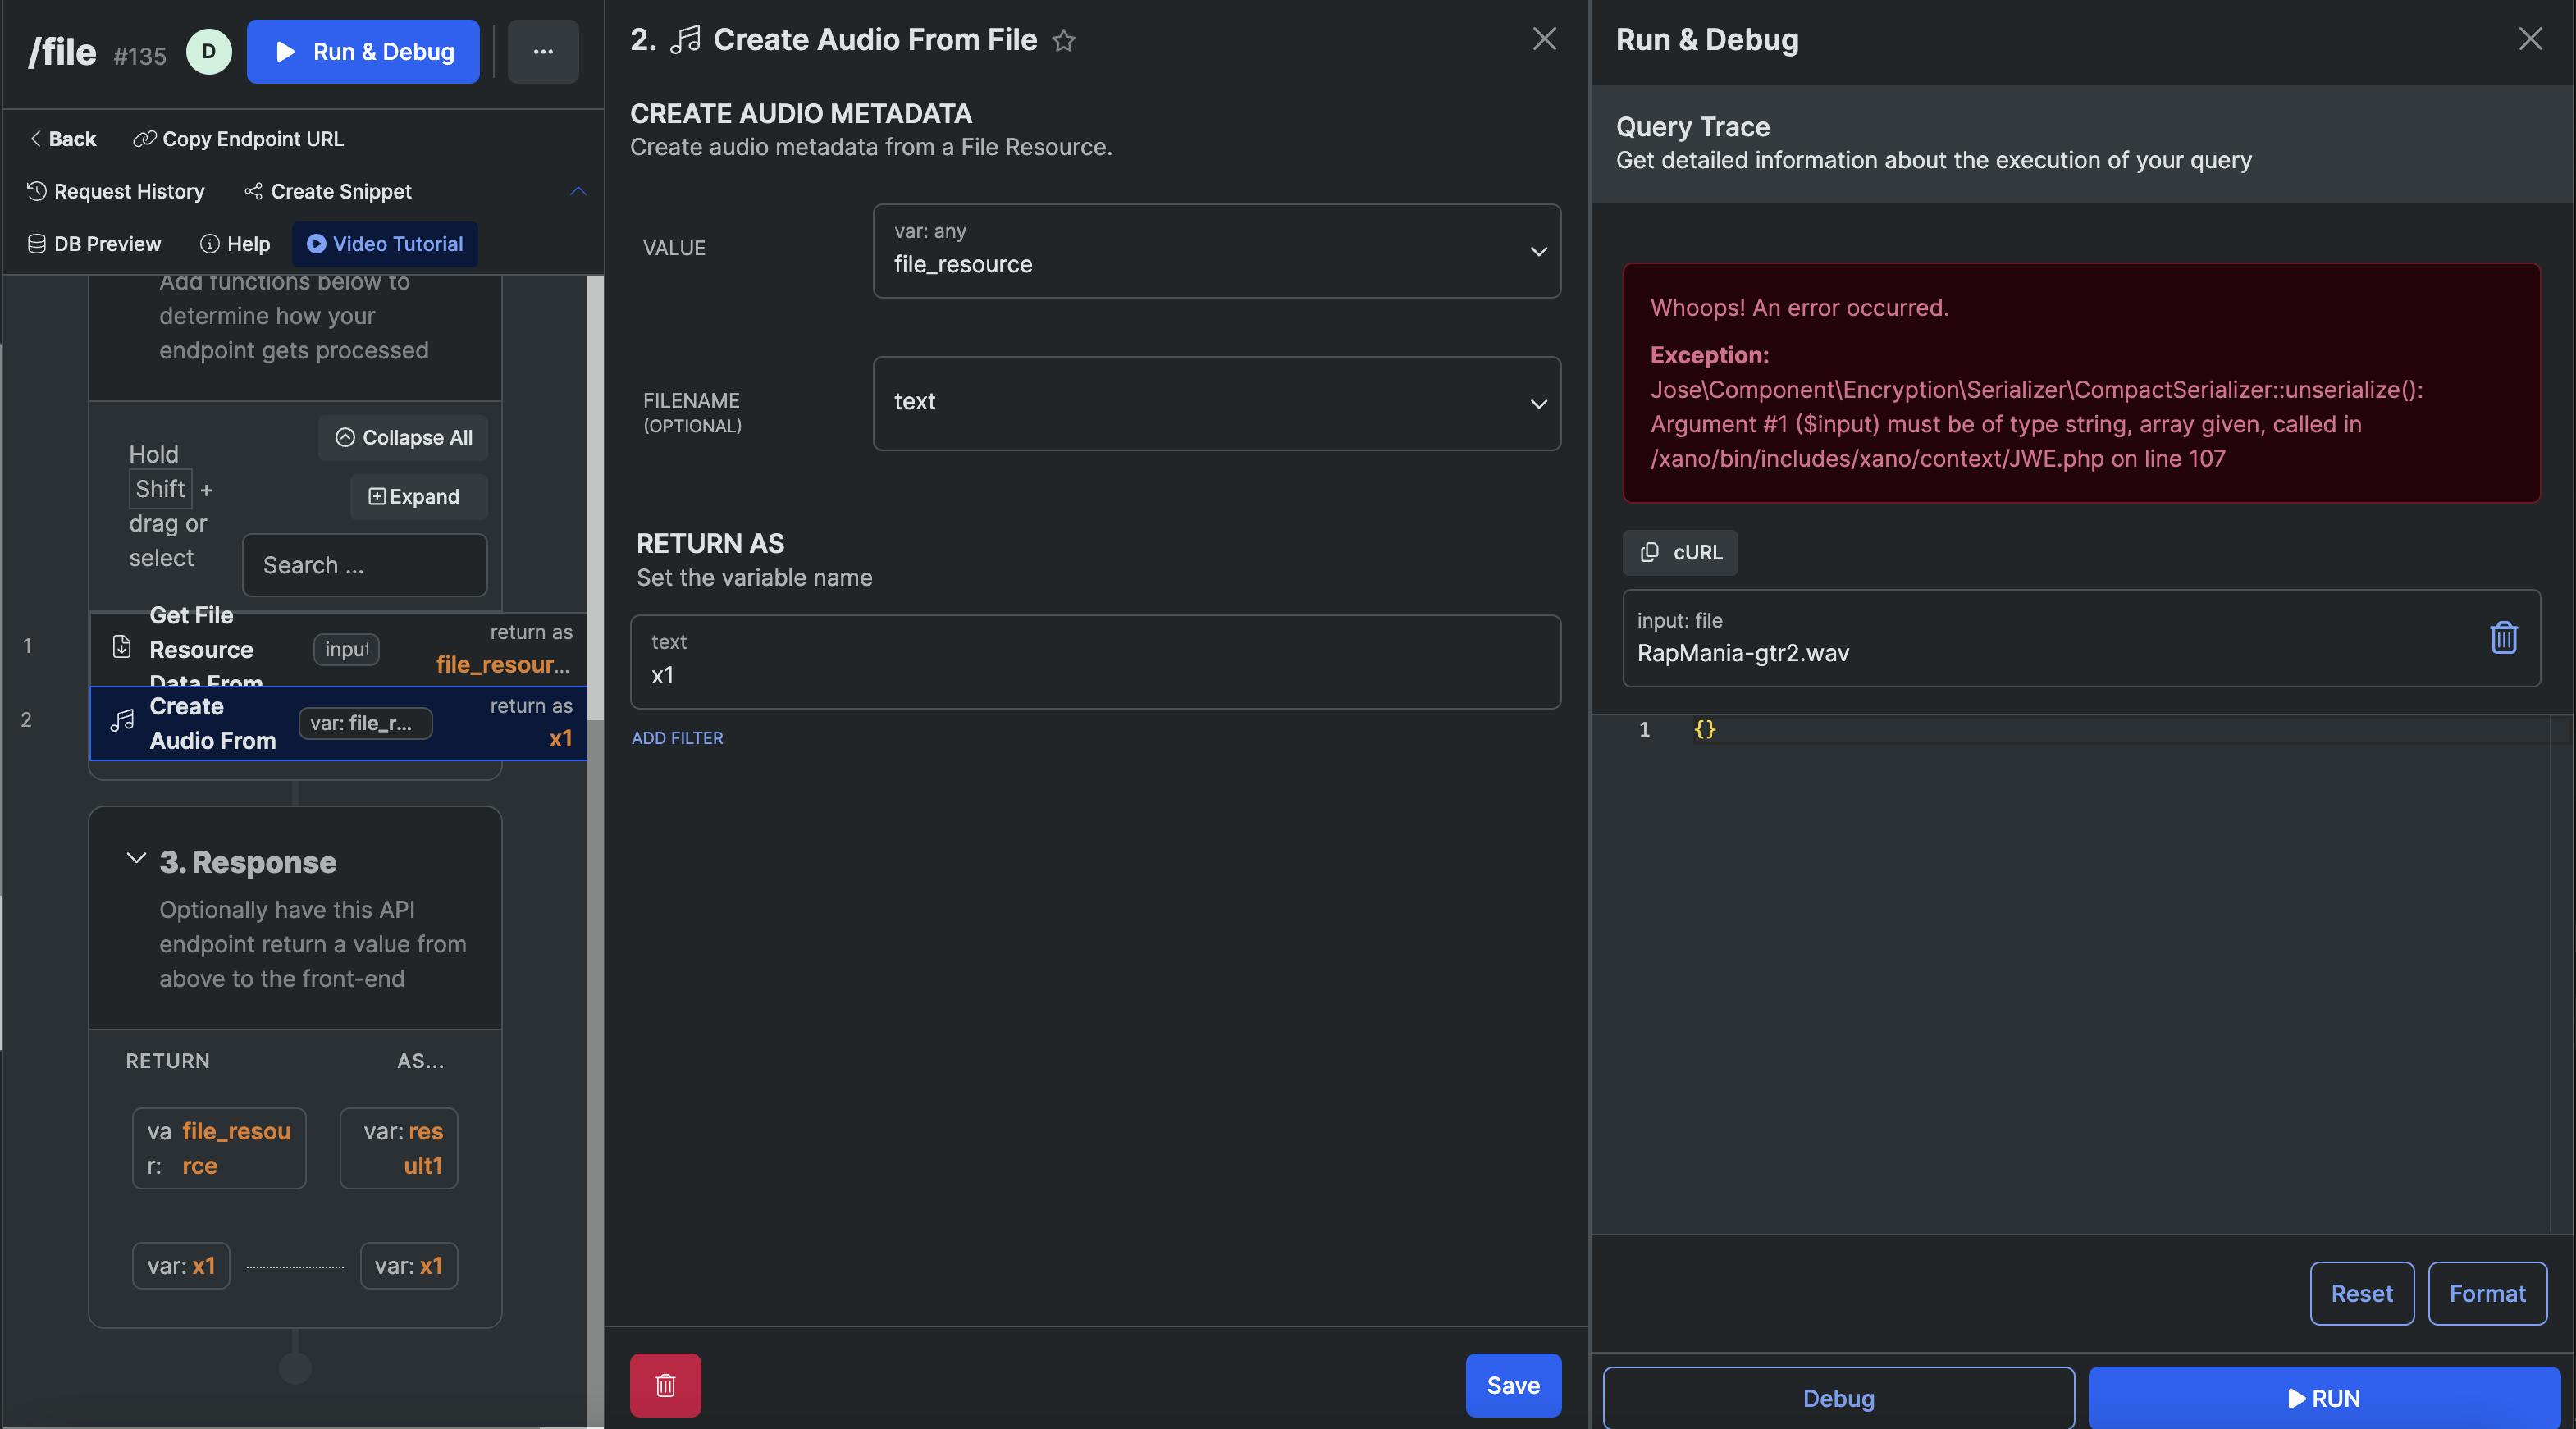The width and height of the screenshot is (2576, 1429).
Task: Open the three-dots more options menu
Action: 543,51
